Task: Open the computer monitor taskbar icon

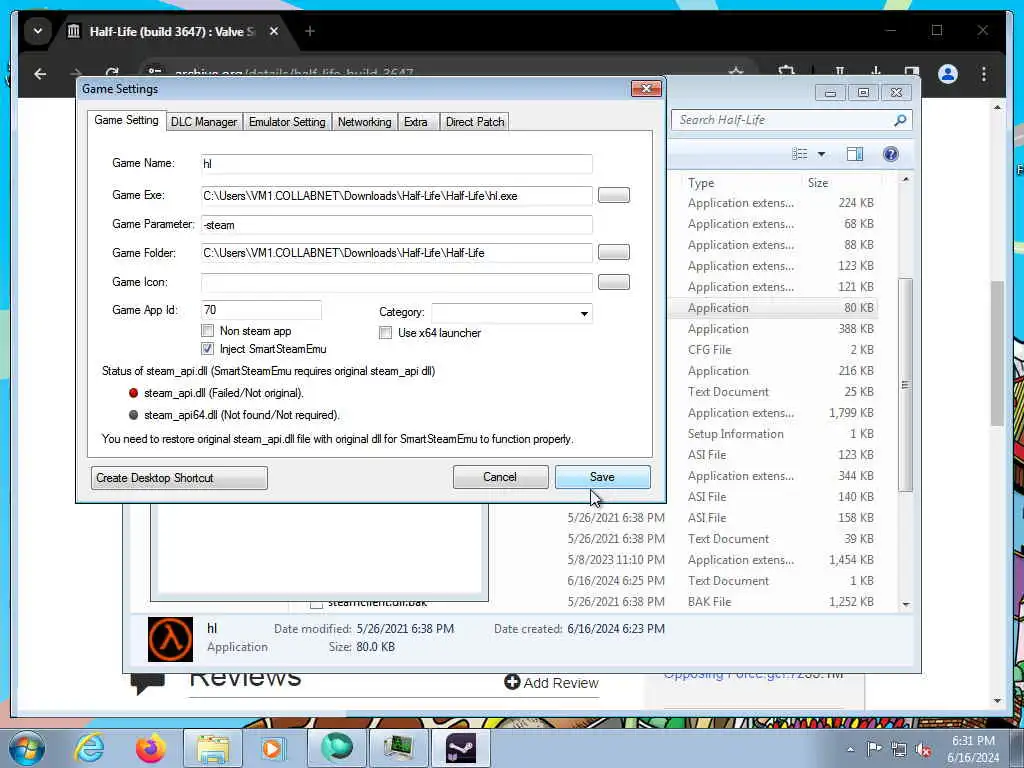Action: (x=398, y=748)
